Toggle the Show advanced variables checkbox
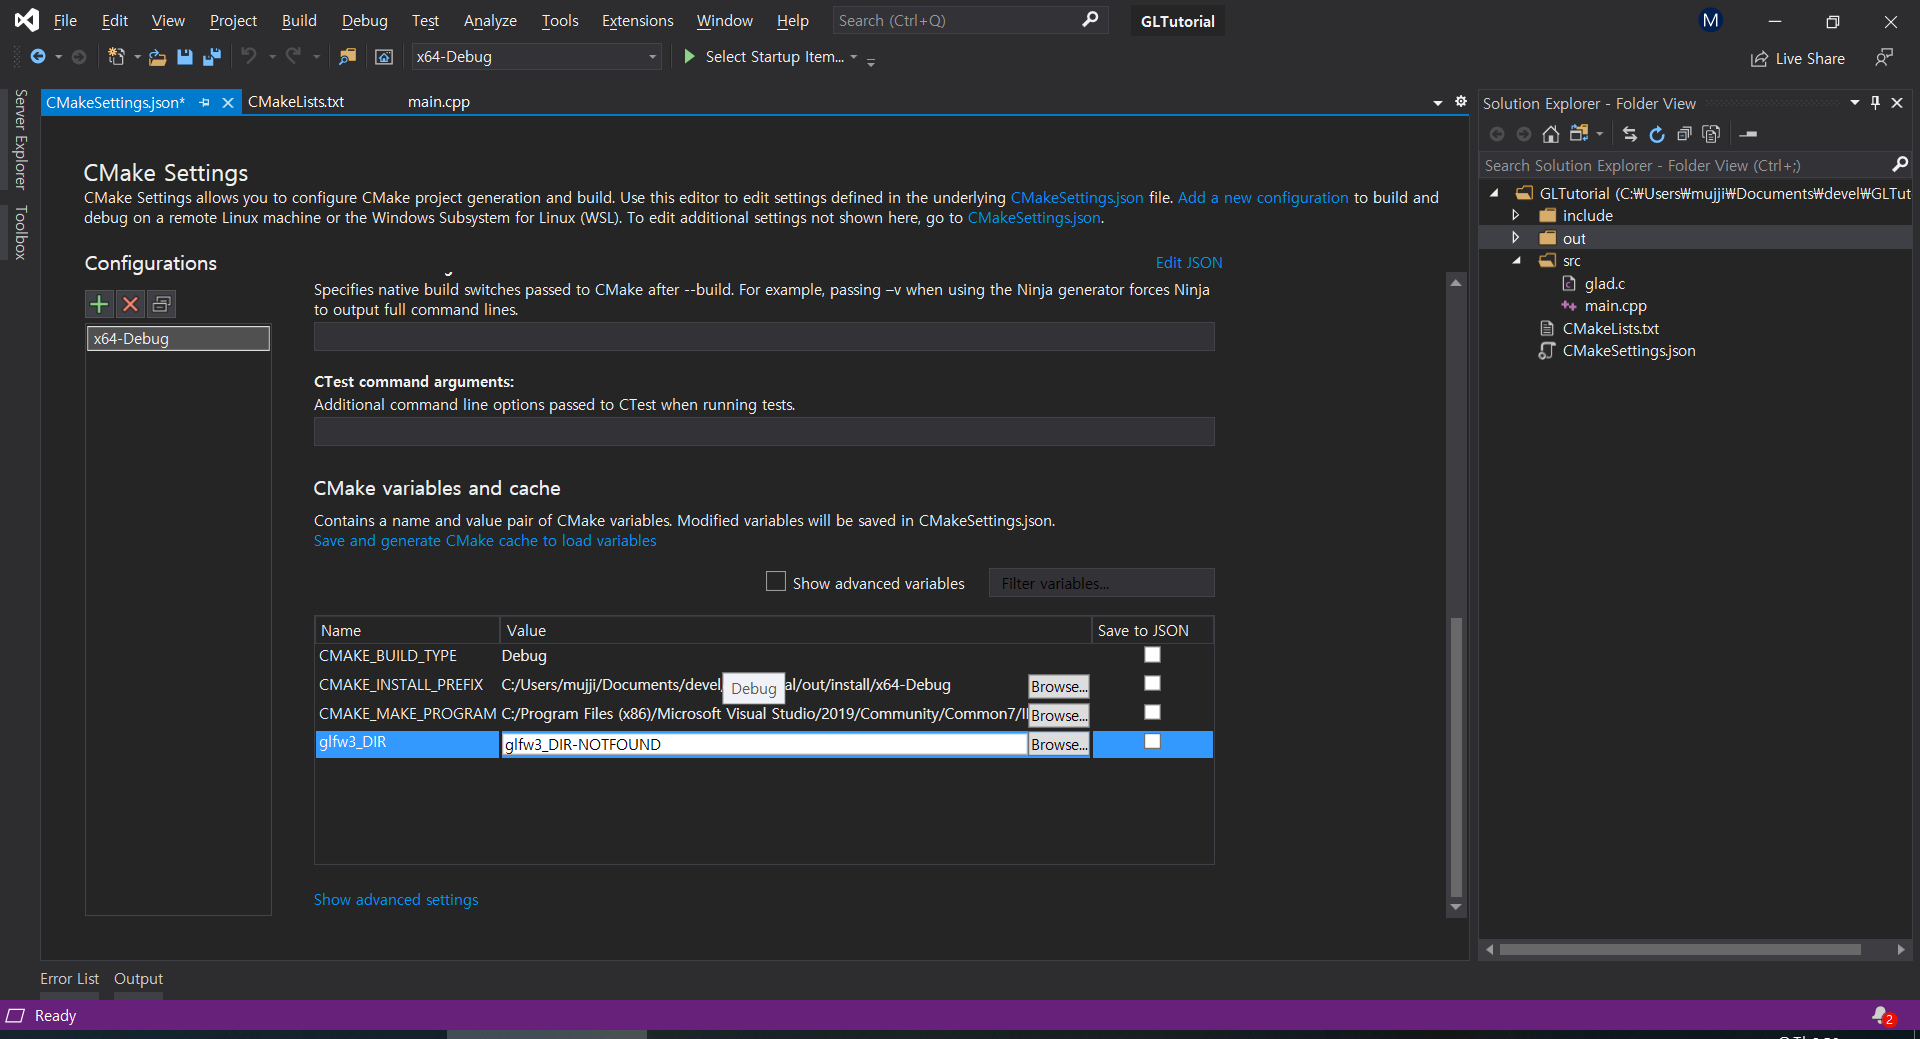Viewport: 1920px width, 1039px height. [x=775, y=582]
